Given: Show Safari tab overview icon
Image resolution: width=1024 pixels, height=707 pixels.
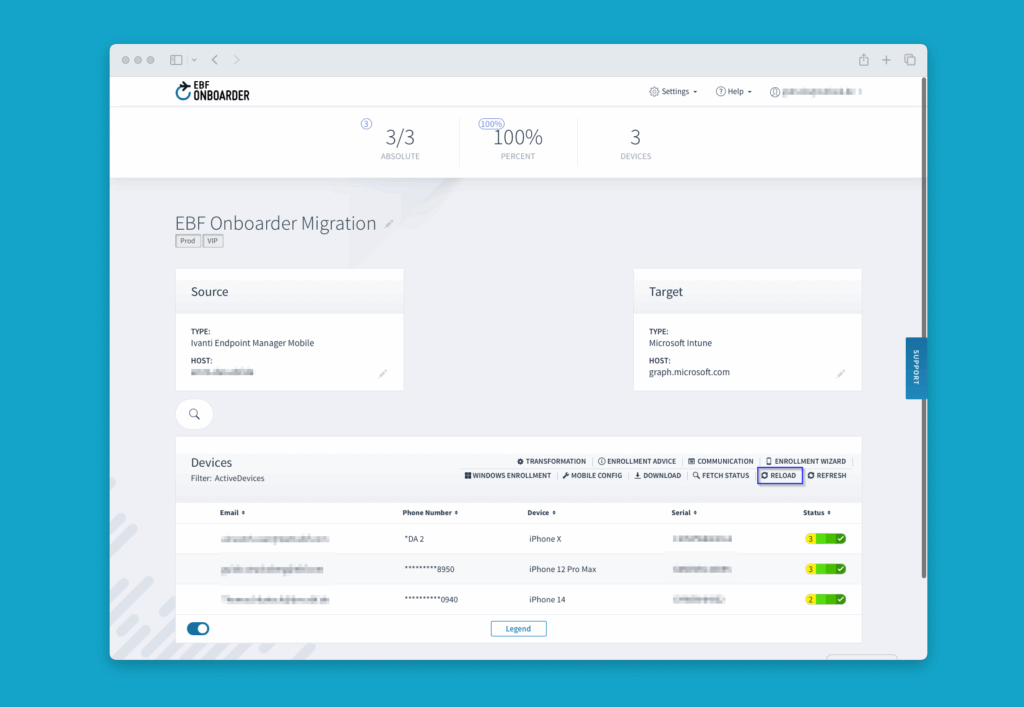Looking at the screenshot, I should click(x=909, y=60).
